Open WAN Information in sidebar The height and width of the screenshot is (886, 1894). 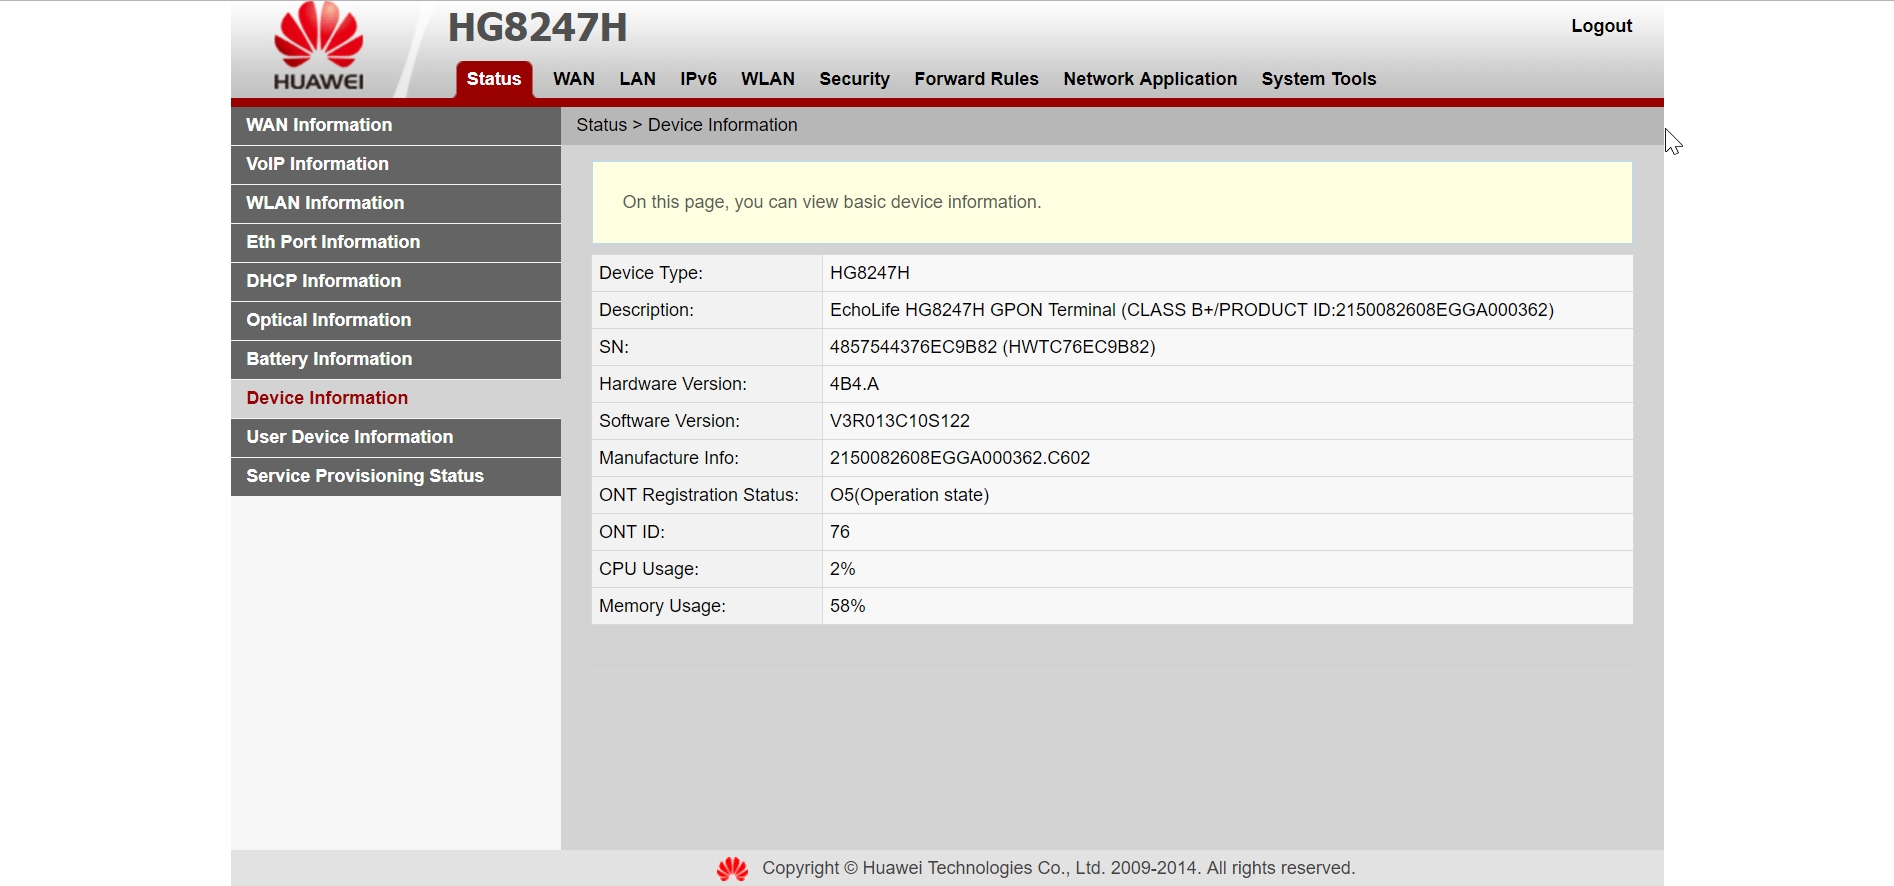396,125
